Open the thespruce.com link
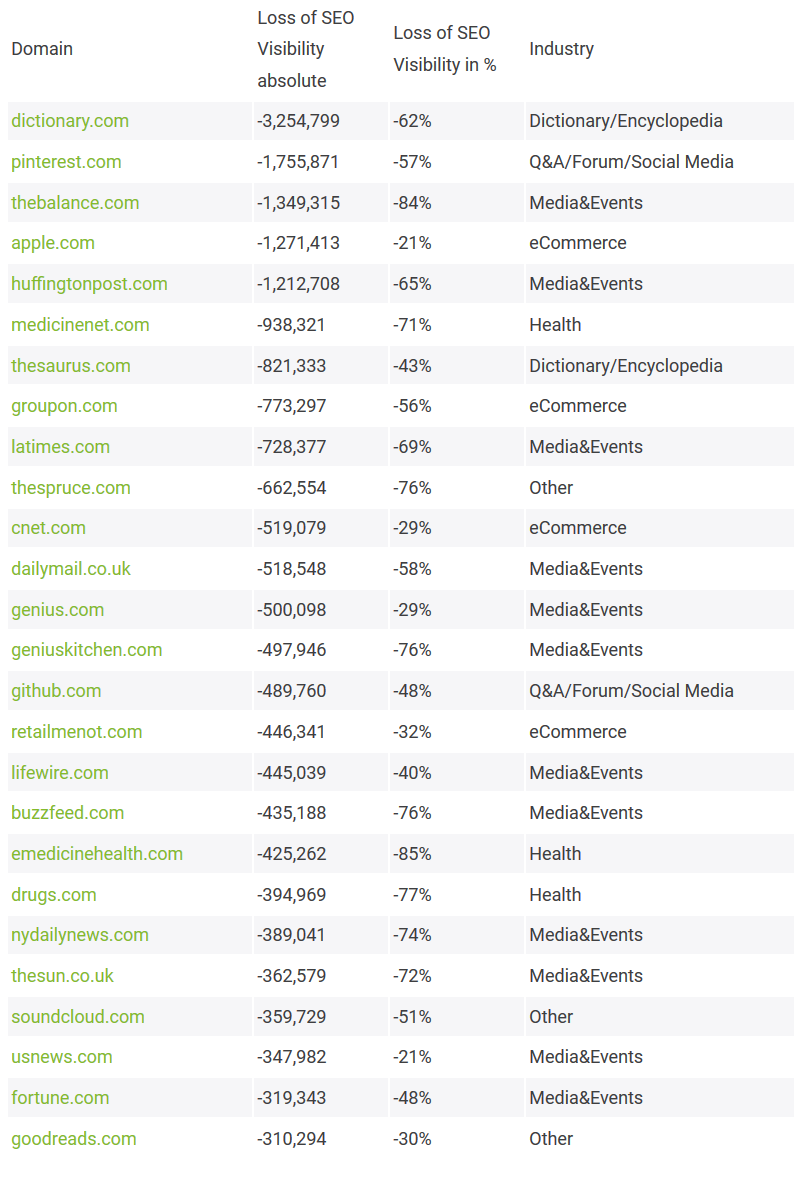Image resolution: width=807 pixels, height=1187 pixels. [71, 488]
